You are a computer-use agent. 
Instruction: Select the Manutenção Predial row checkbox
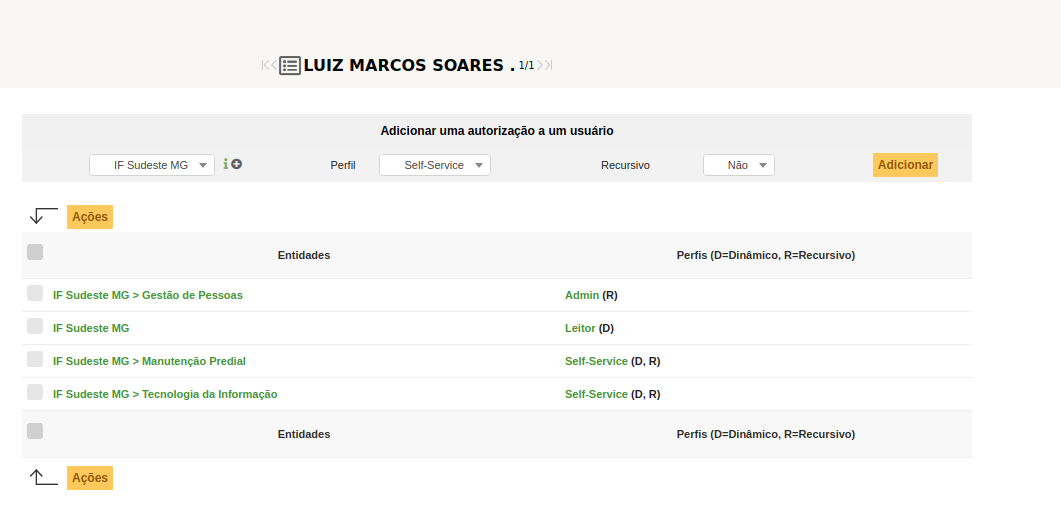pyautogui.click(x=35, y=360)
